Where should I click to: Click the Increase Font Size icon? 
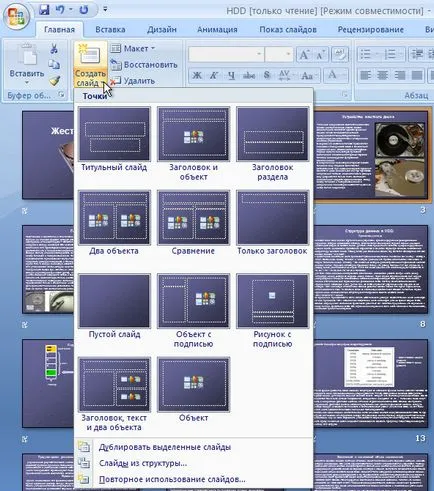pos(304,55)
